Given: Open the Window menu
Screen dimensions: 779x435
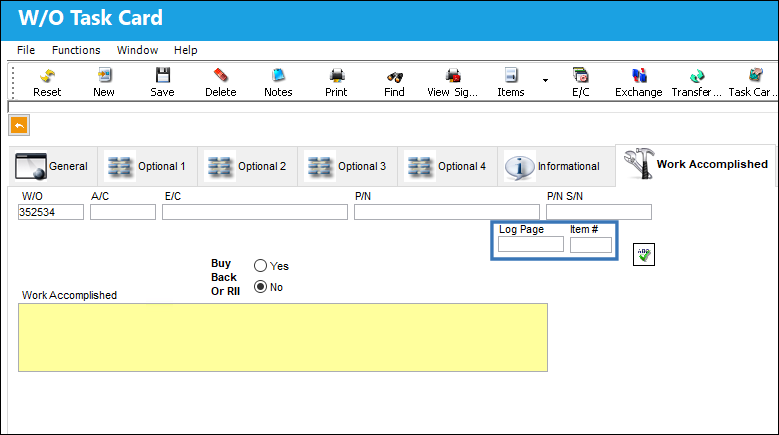Looking at the screenshot, I should click(x=137, y=50).
